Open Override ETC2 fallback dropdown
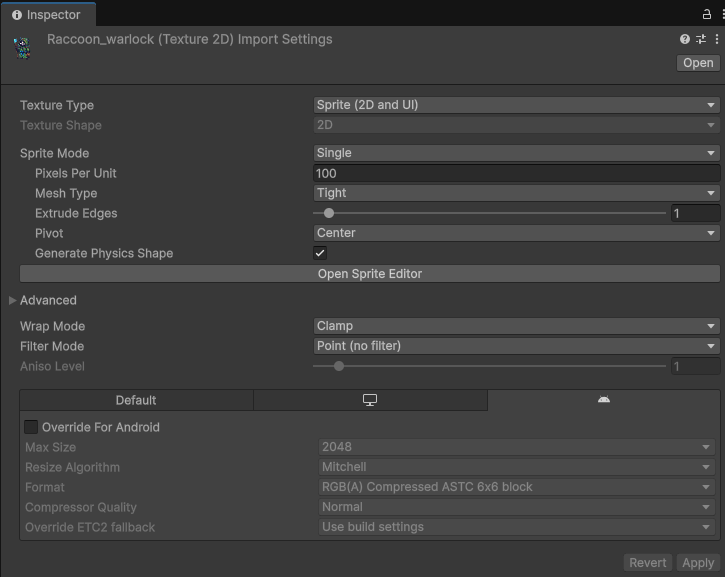Viewport: 725px width, 577px height. (516, 527)
